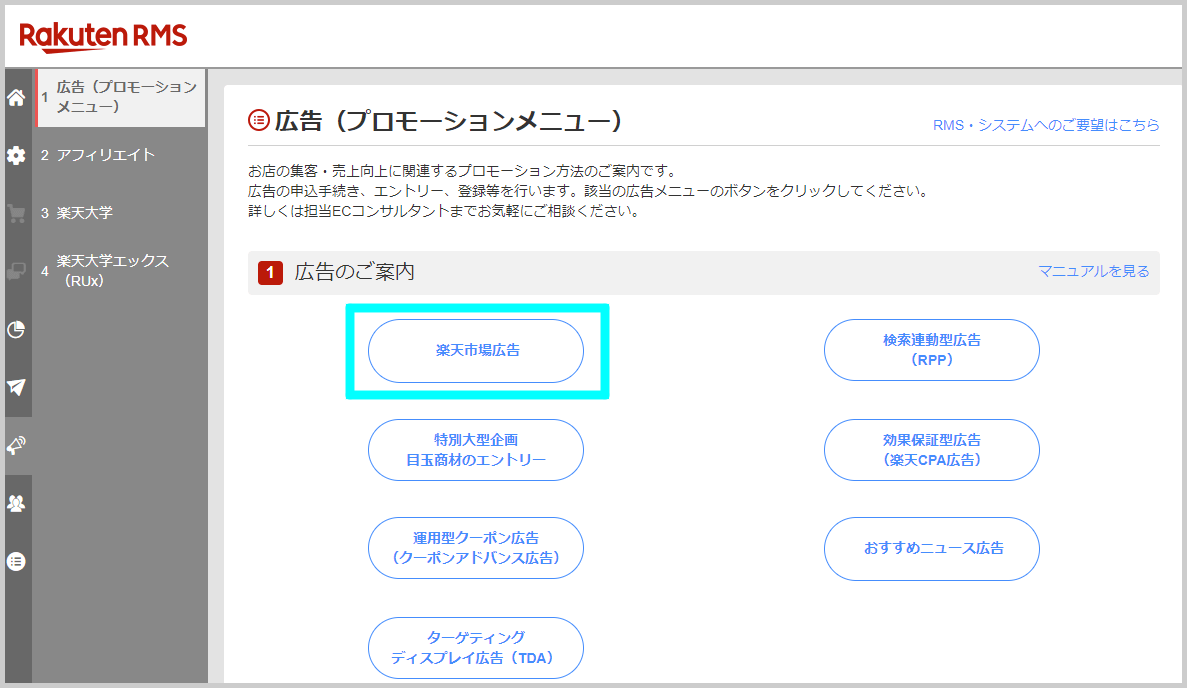Click the shopping cart sidebar icon
The image size is (1187, 688).
[x=16, y=213]
